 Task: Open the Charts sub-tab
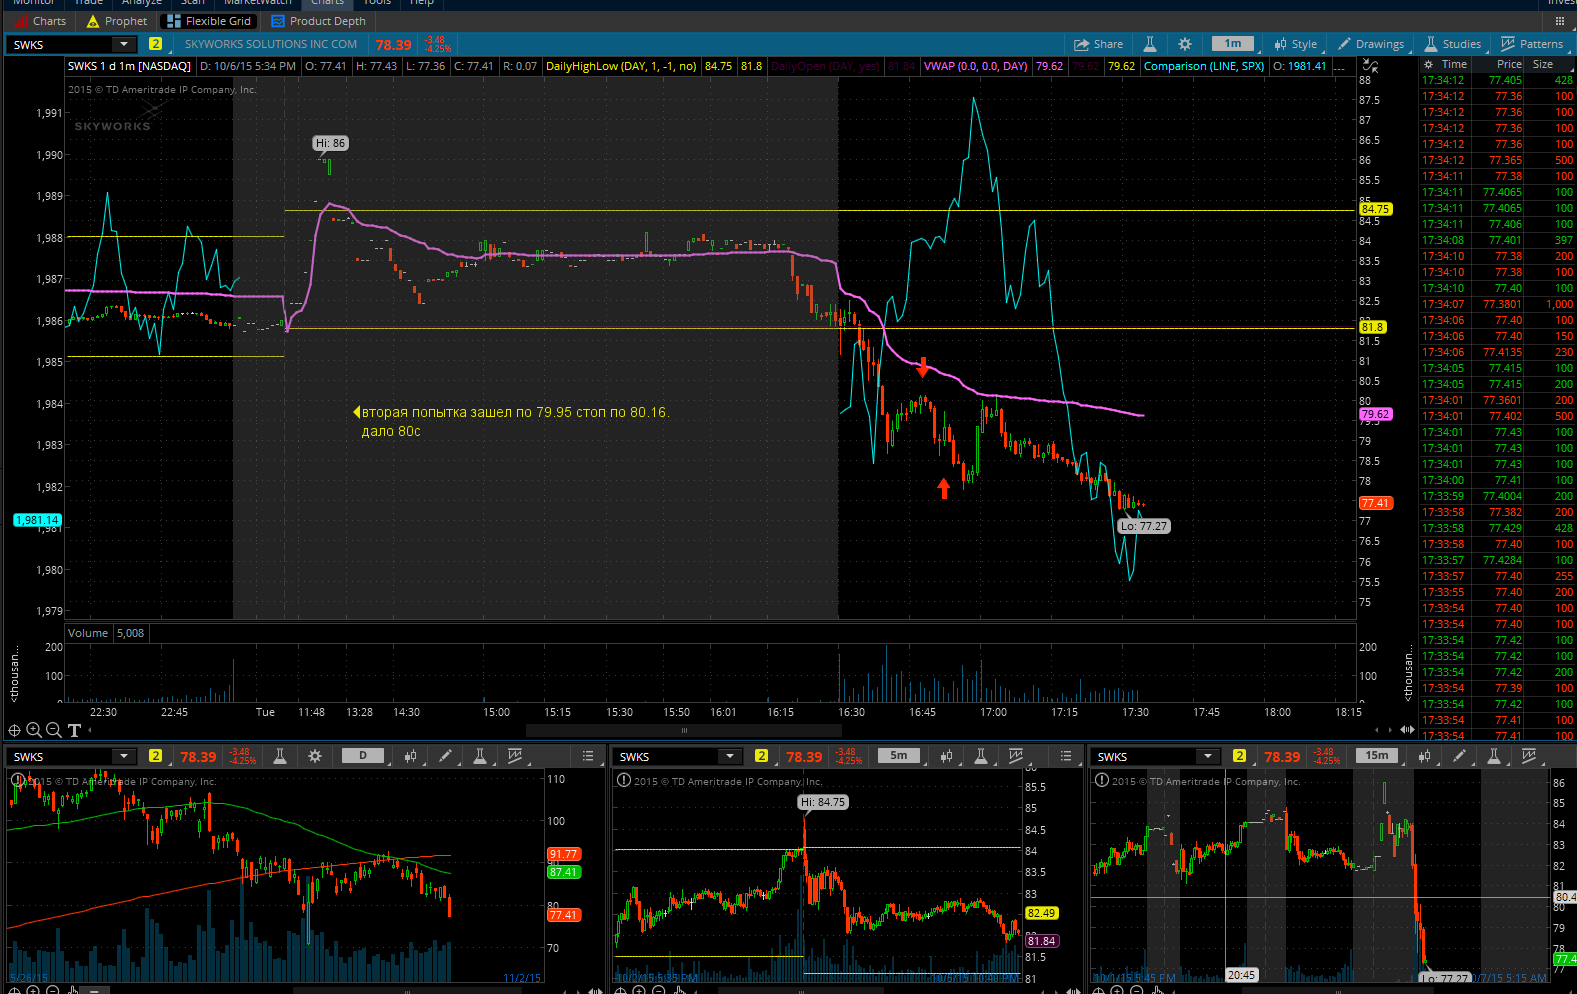(40, 21)
